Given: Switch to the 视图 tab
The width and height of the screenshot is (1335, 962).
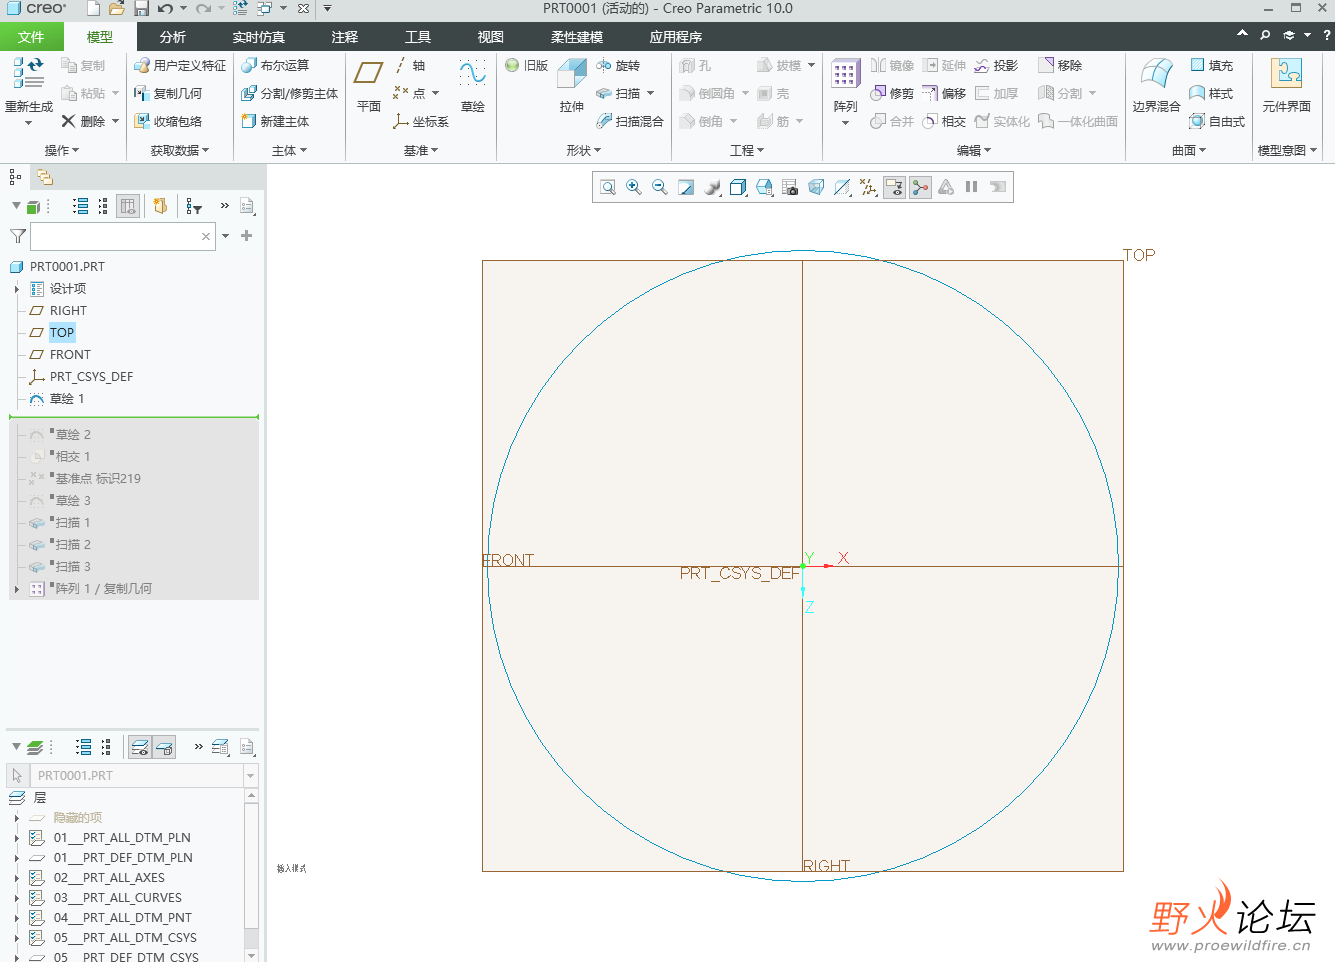Looking at the screenshot, I should point(490,37).
